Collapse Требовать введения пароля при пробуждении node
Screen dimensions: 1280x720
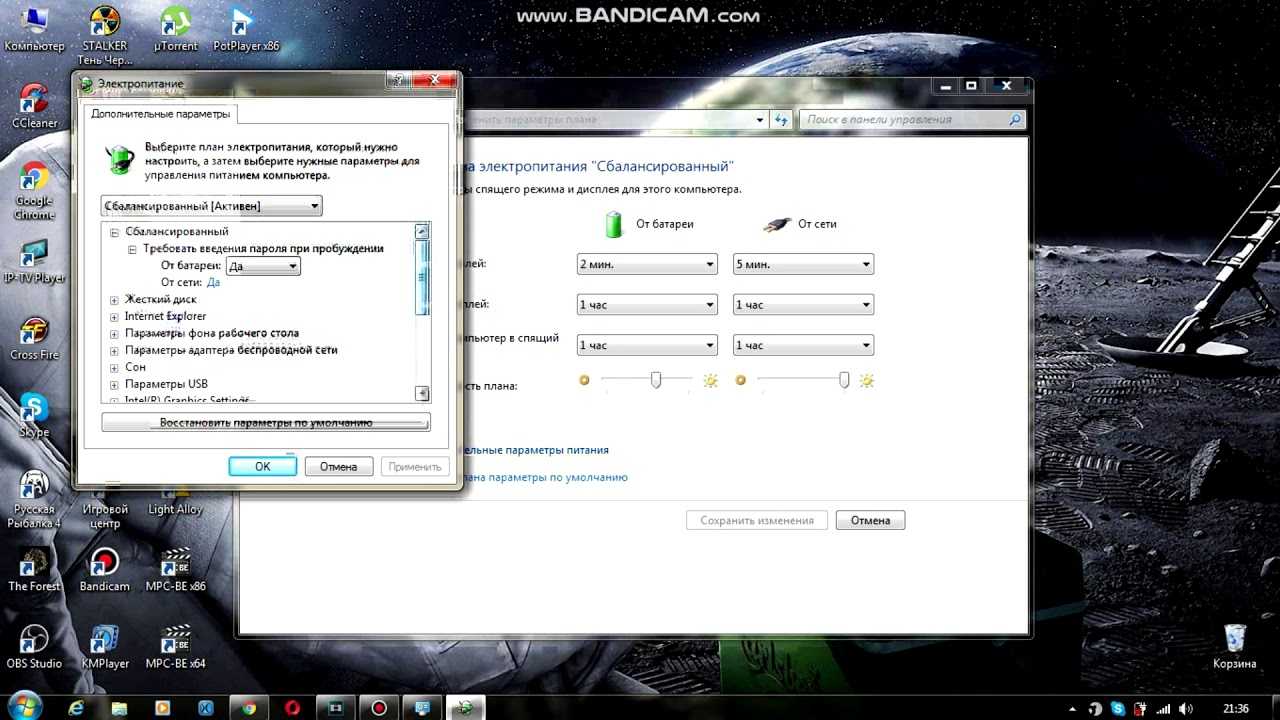tap(132, 249)
